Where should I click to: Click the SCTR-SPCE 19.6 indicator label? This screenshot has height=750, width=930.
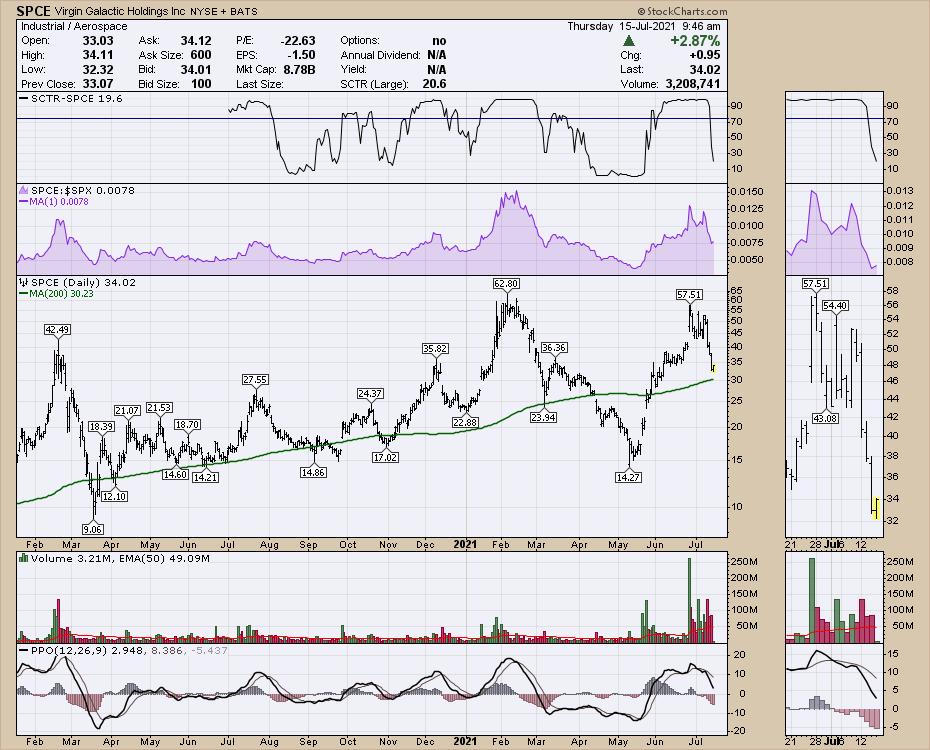pyautogui.click(x=62, y=99)
